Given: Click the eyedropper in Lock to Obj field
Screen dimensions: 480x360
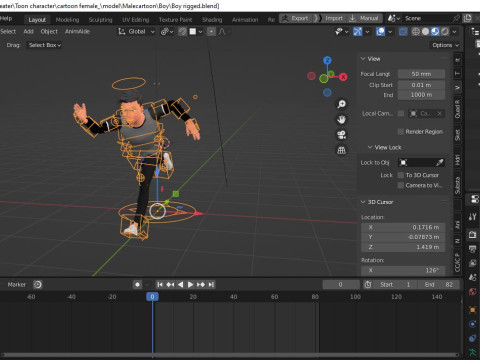Looking at the screenshot, I should (x=440, y=162).
